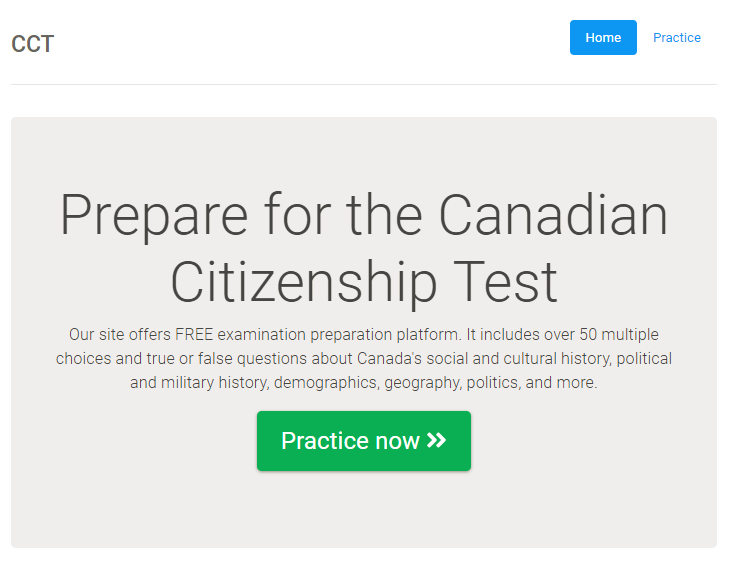This screenshot has height=565, width=731.
Task: Click the horizontal divider line below the header
Action: pyautogui.click(x=364, y=85)
